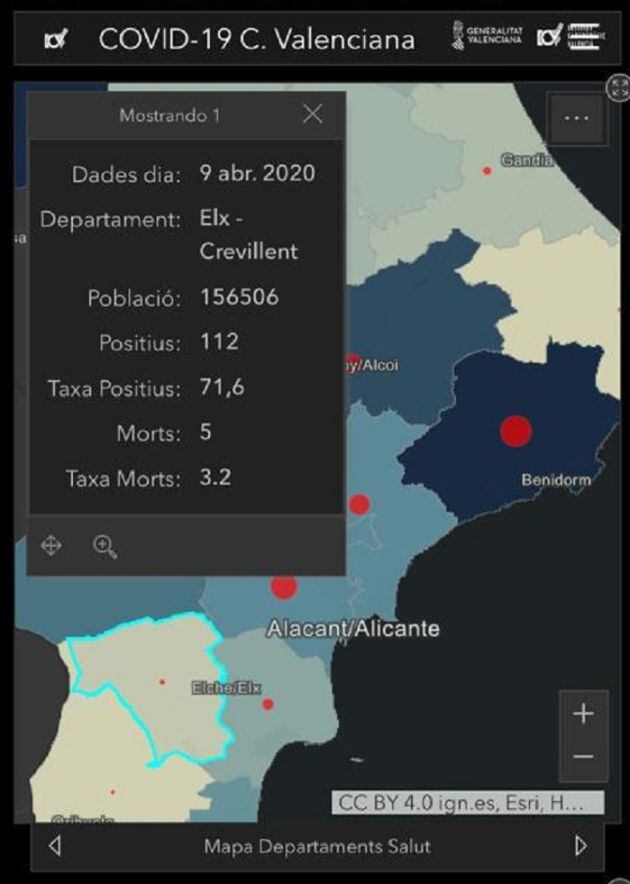Open the three-dots more options menu

[x=577, y=118]
